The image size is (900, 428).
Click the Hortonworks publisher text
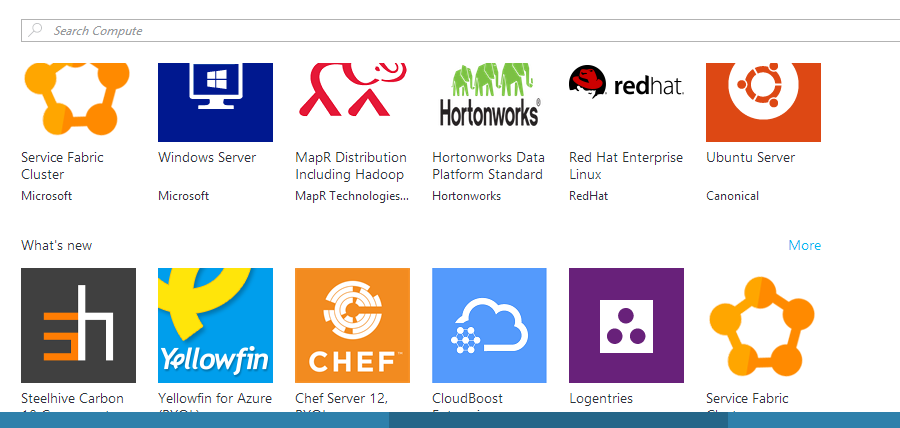point(466,196)
